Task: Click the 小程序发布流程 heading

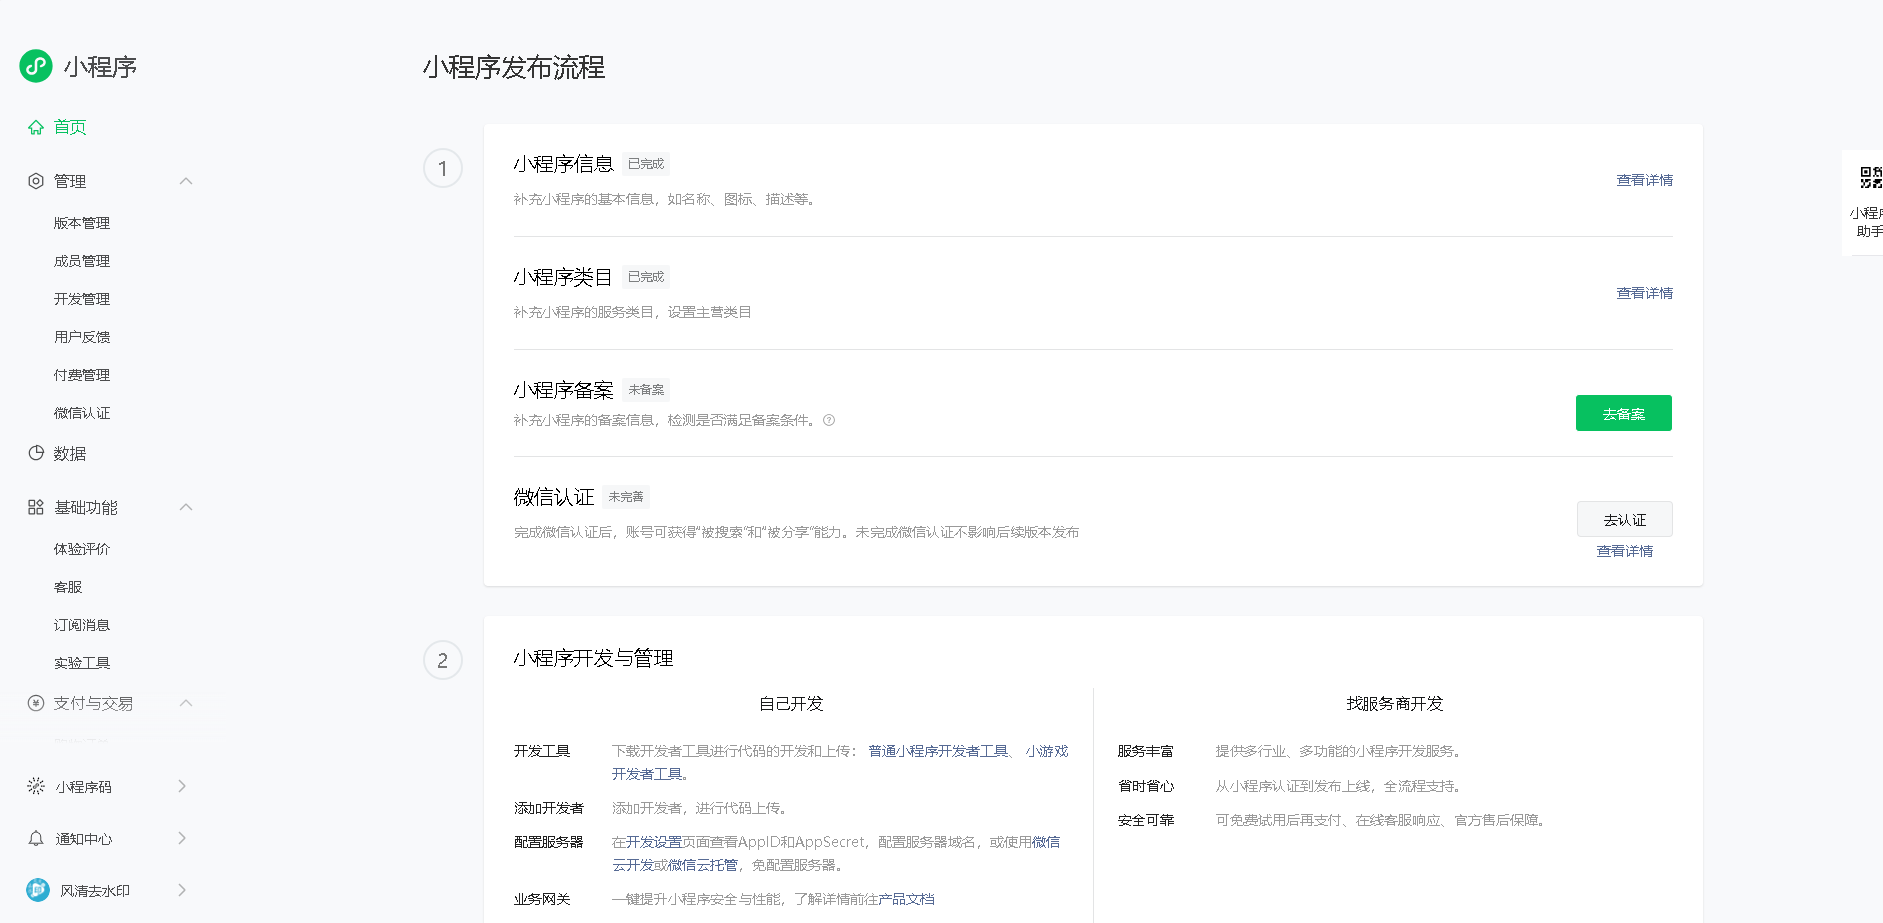Action: point(514,67)
